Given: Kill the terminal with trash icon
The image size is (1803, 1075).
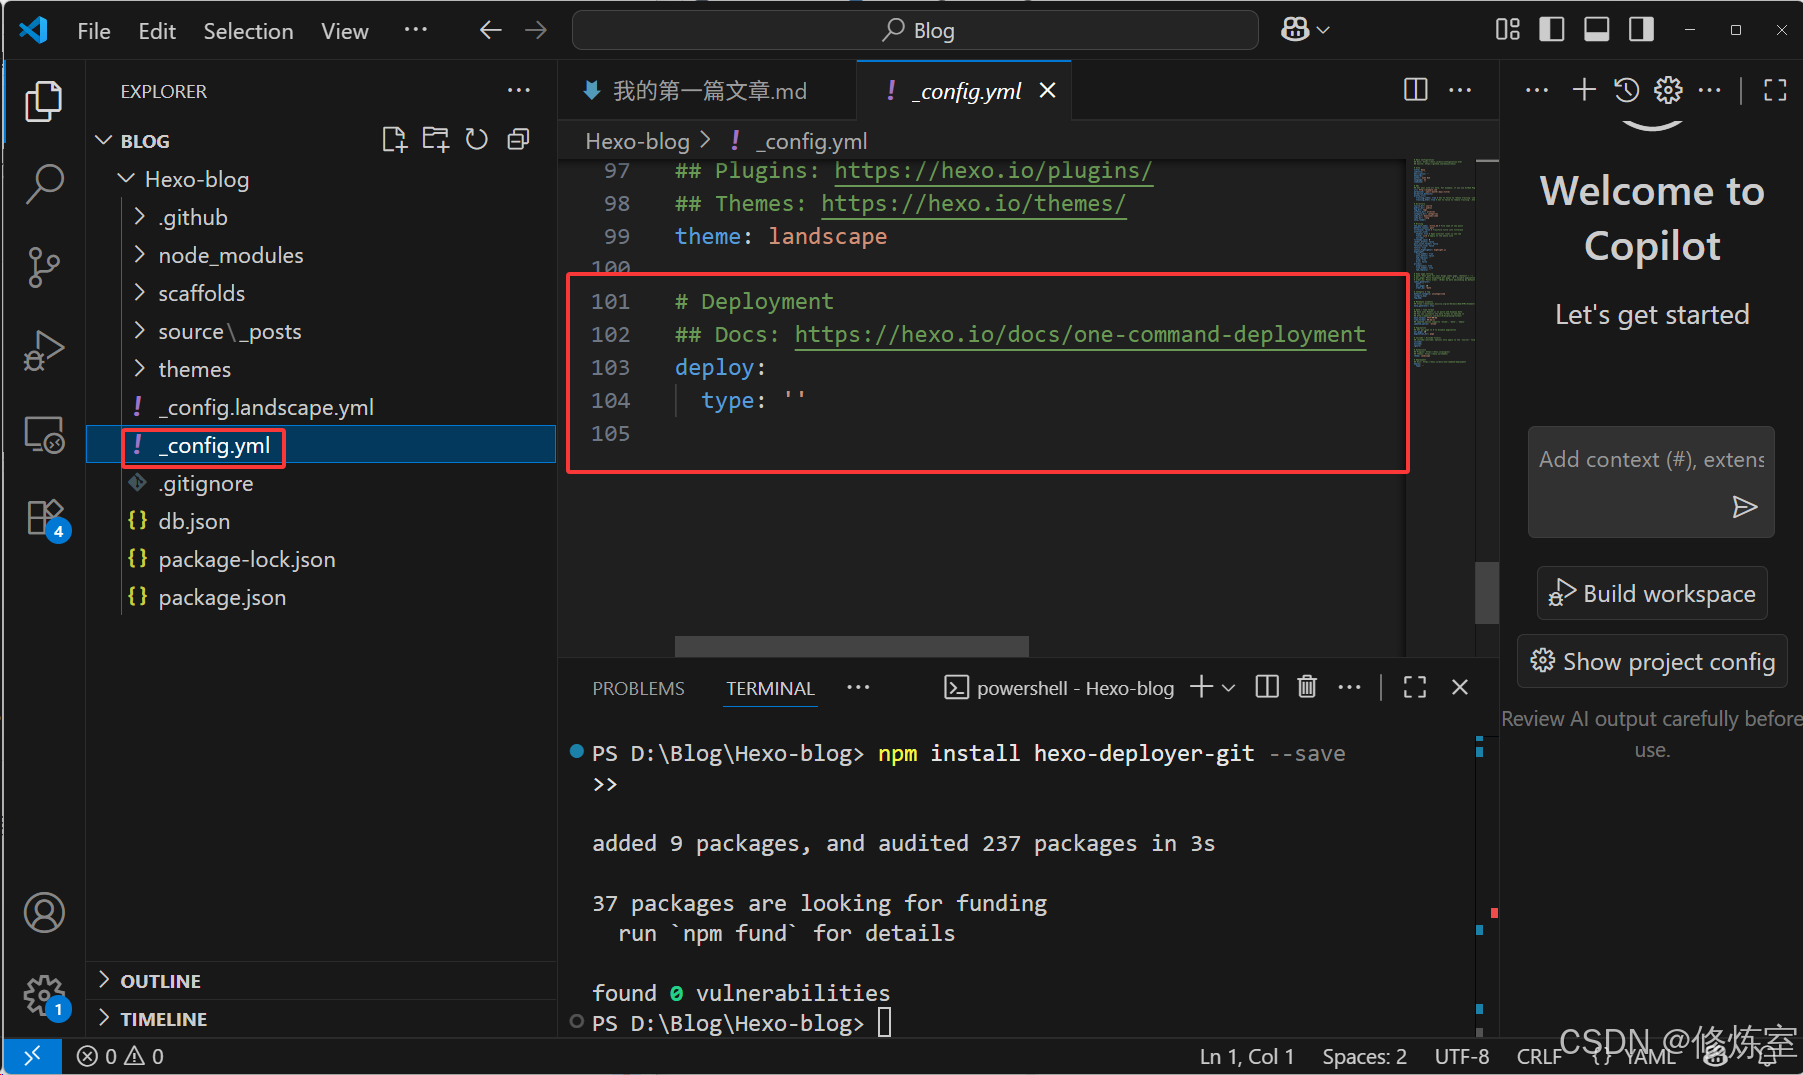Looking at the screenshot, I should point(1307,687).
